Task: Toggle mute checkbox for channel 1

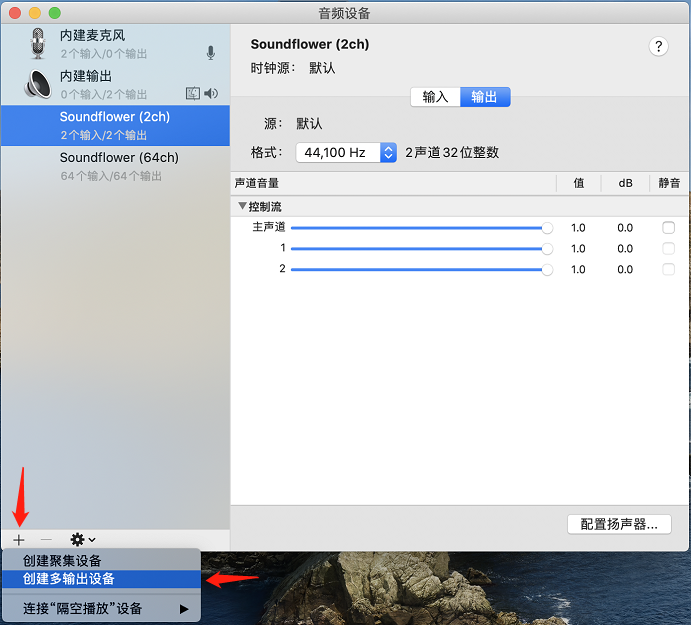Action: [x=669, y=248]
